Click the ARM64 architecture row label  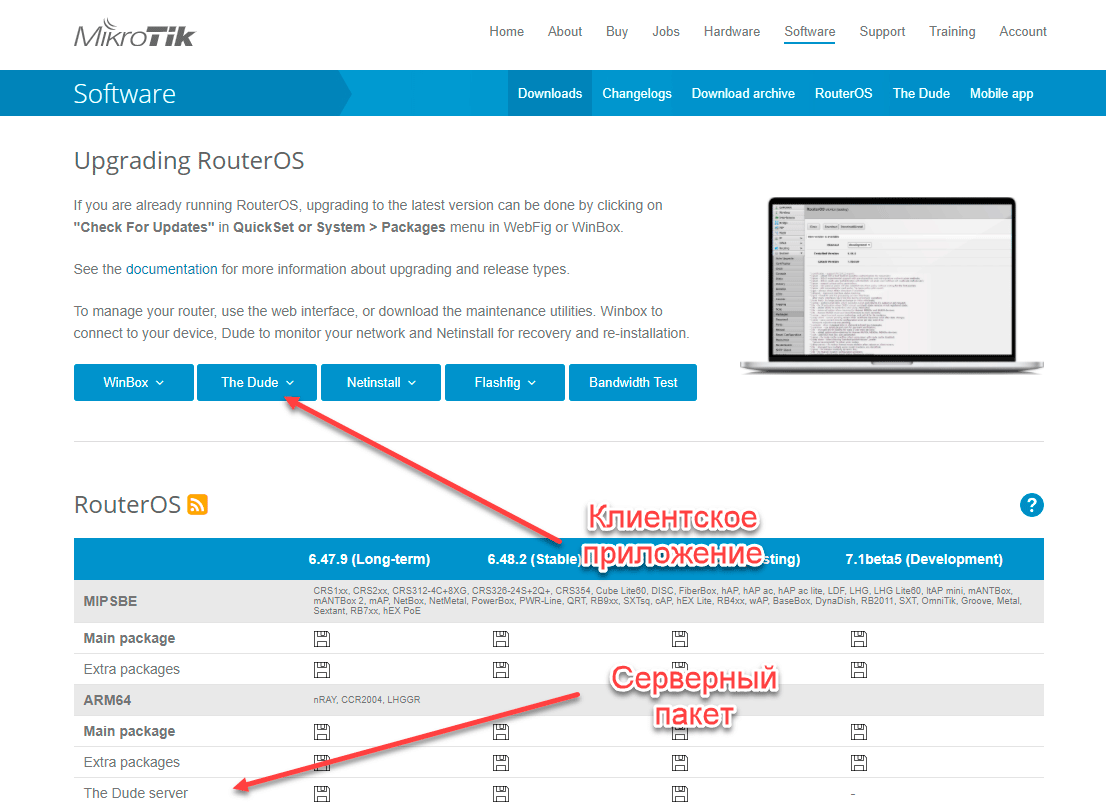(107, 700)
